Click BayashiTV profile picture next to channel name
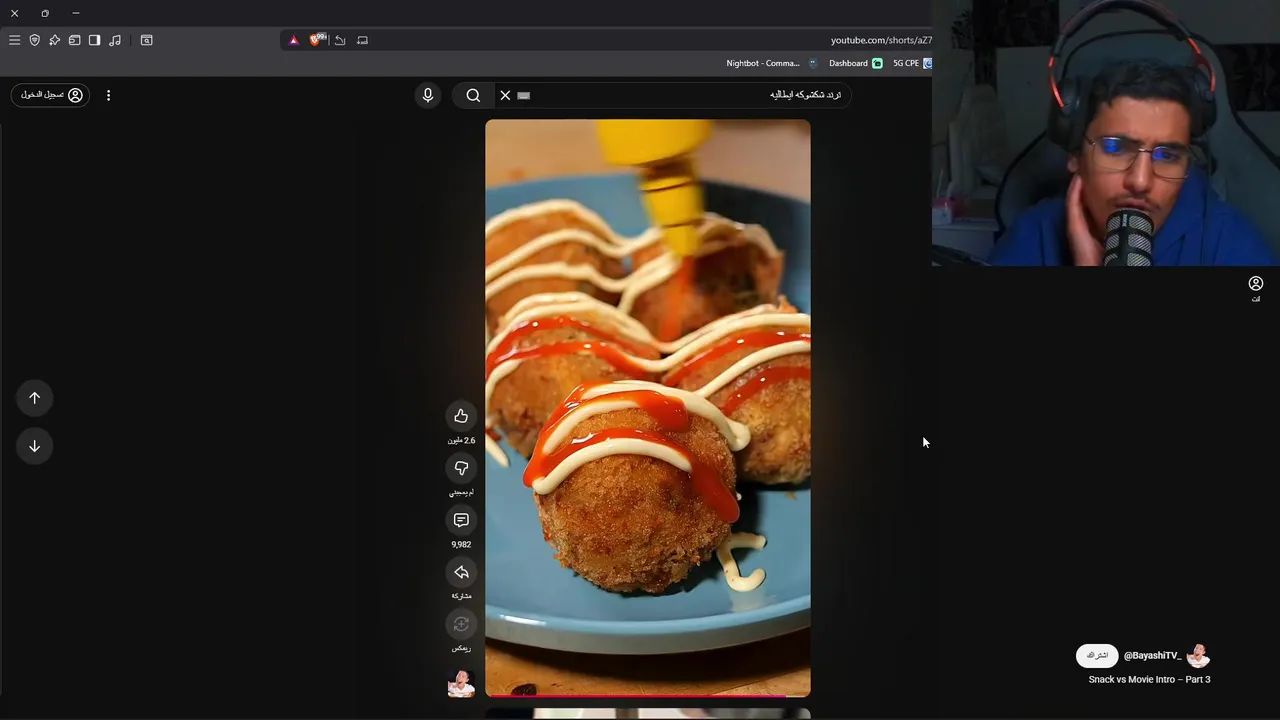 pos(1198,656)
